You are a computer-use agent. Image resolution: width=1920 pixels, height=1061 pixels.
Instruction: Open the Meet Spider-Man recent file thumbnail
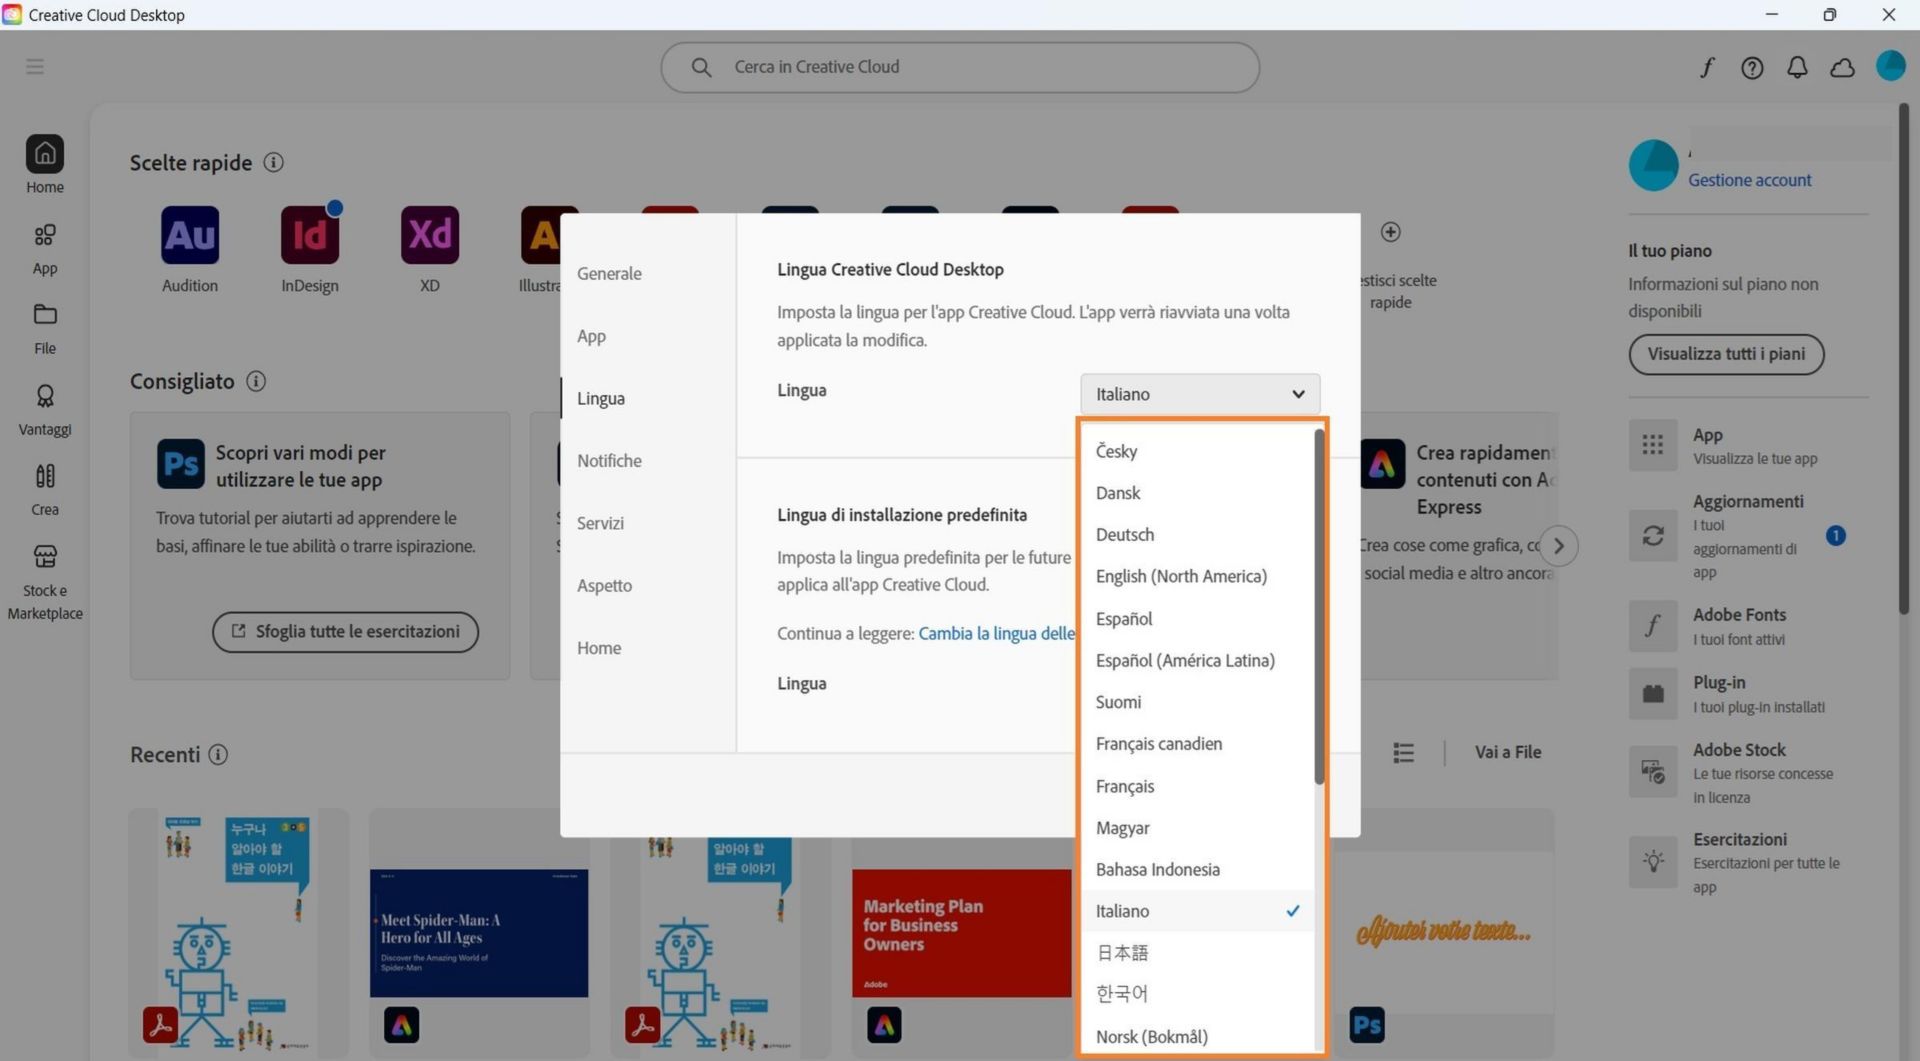click(x=479, y=933)
